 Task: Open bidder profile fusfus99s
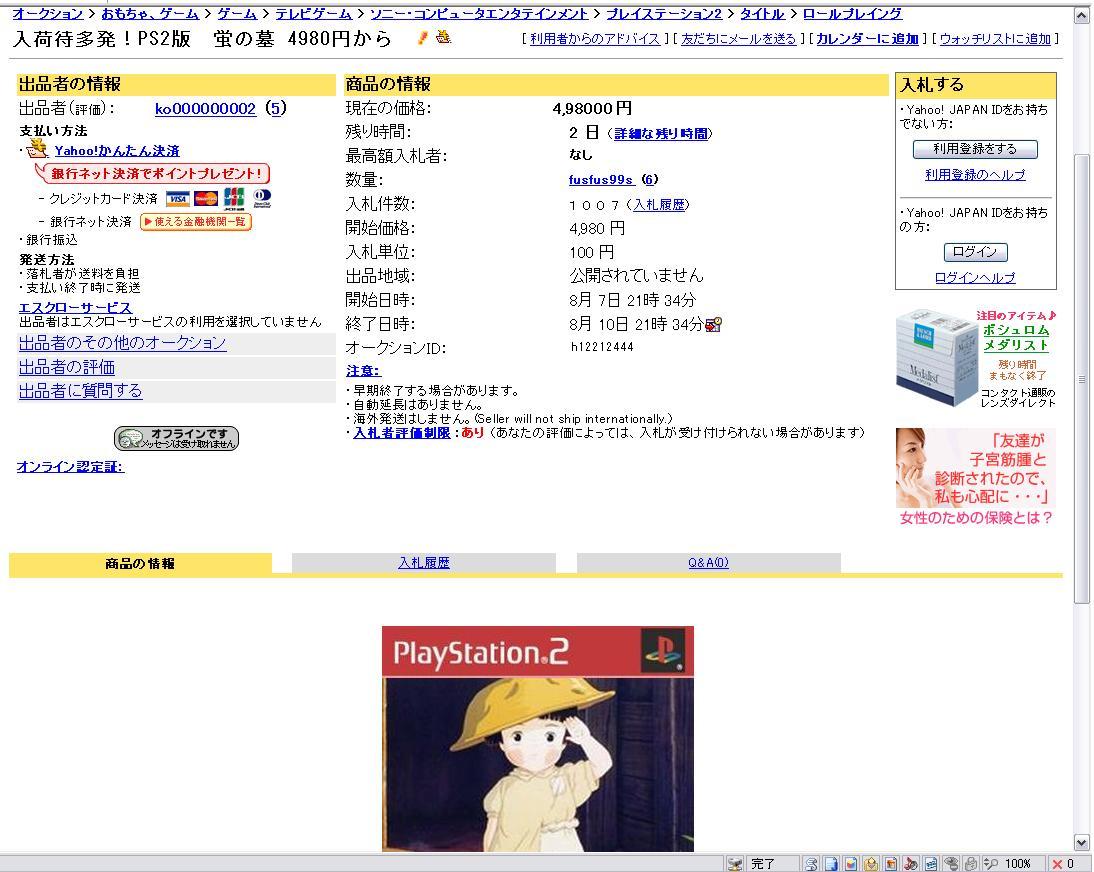tap(601, 179)
